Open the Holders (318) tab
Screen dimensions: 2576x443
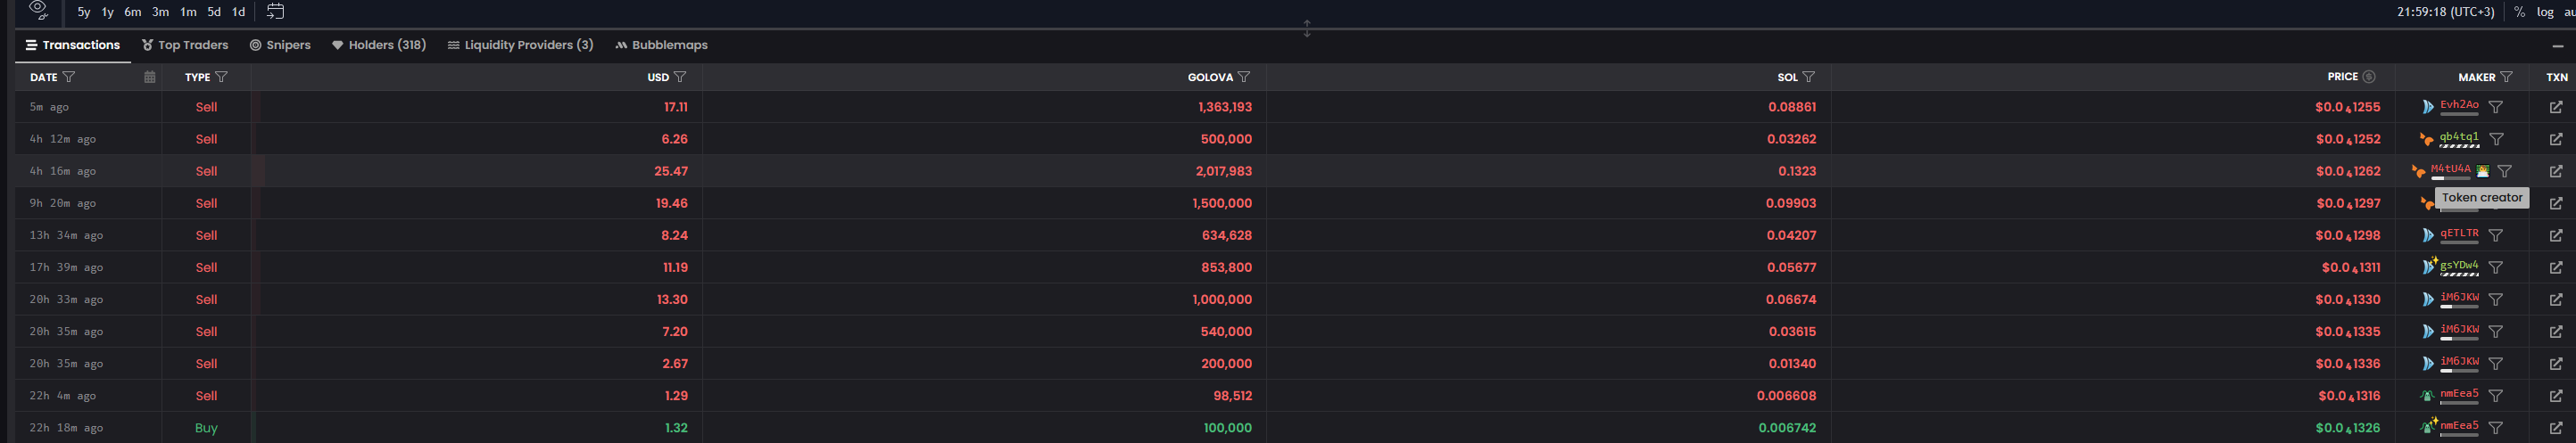[379, 45]
